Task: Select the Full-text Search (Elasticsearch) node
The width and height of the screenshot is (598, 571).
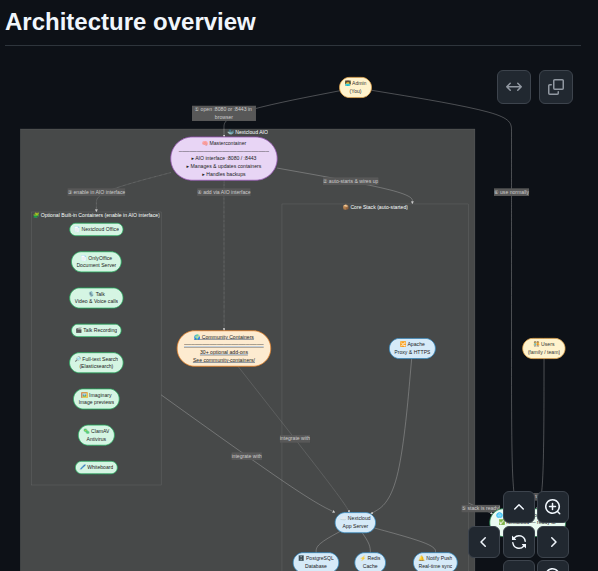Action: 96,362
